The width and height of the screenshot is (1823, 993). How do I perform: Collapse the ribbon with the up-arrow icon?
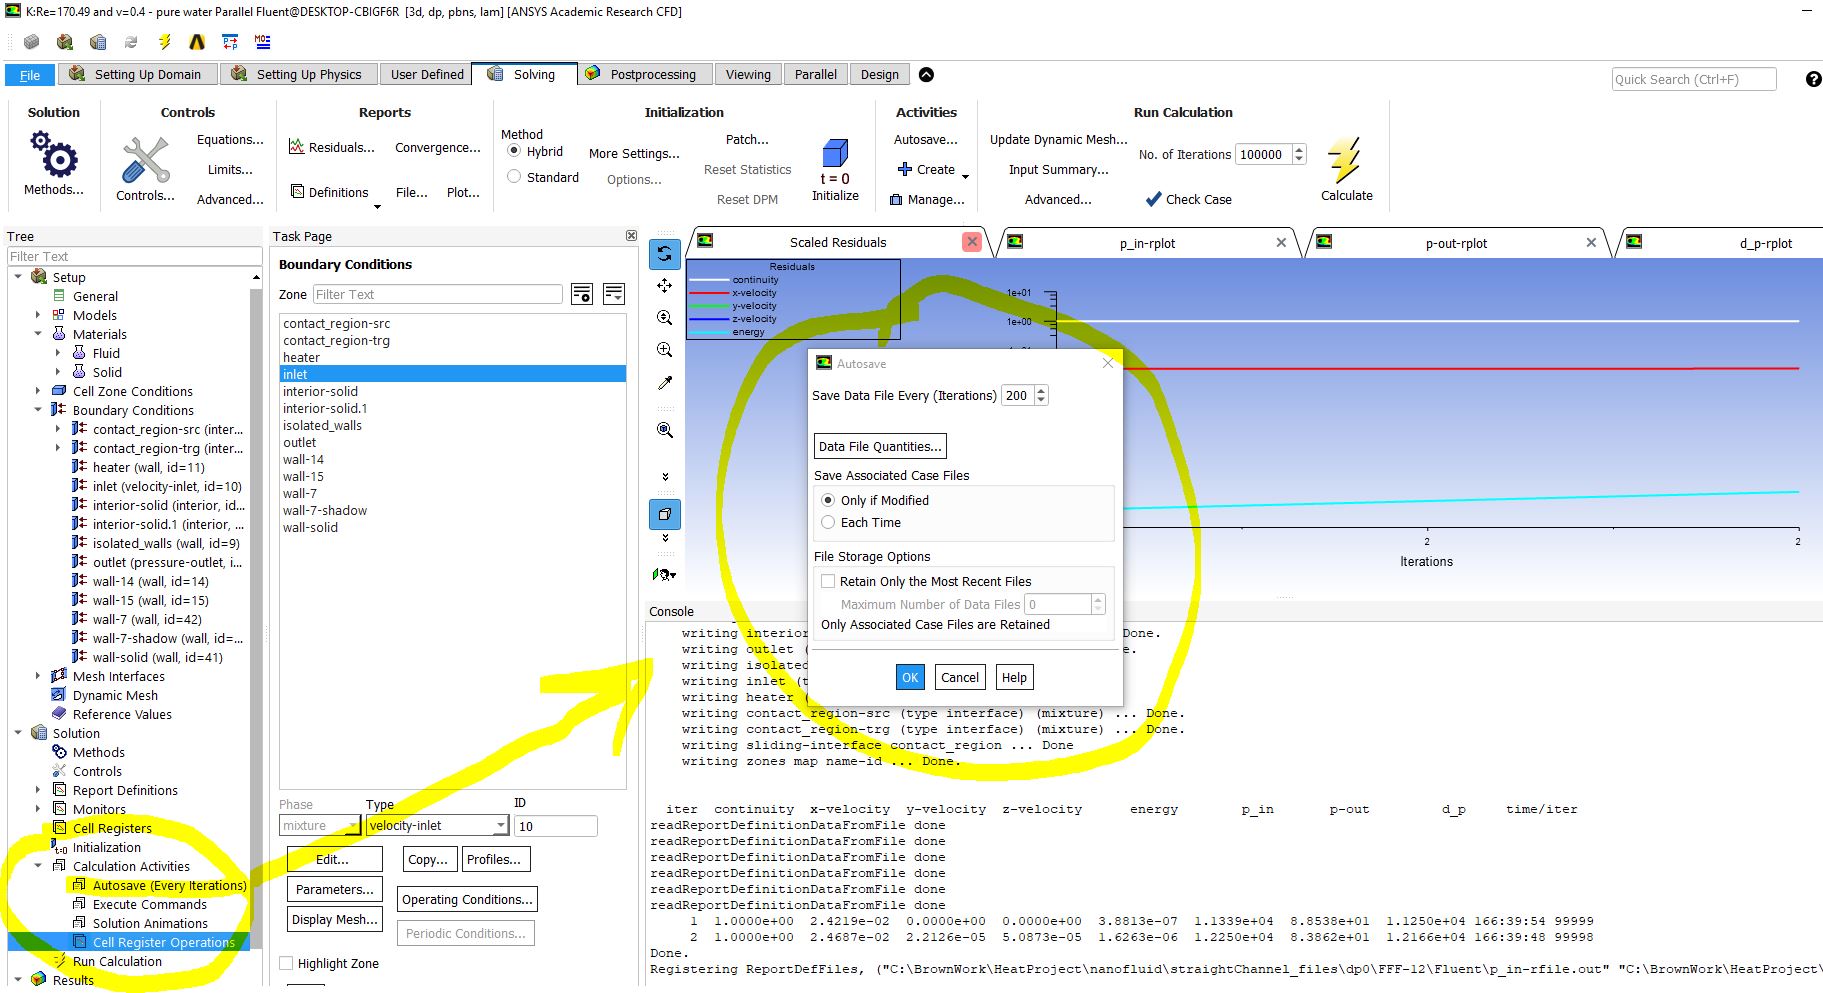pos(926,74)
